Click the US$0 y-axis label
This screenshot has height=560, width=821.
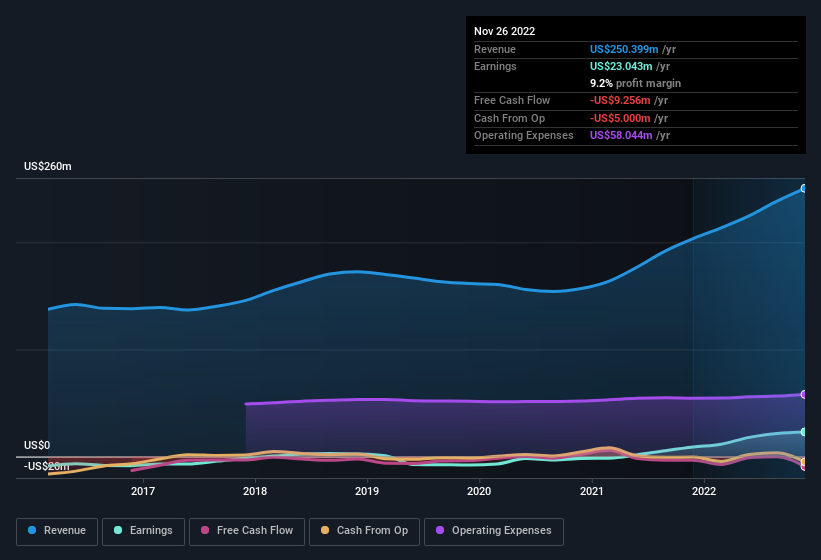(37, 445)
